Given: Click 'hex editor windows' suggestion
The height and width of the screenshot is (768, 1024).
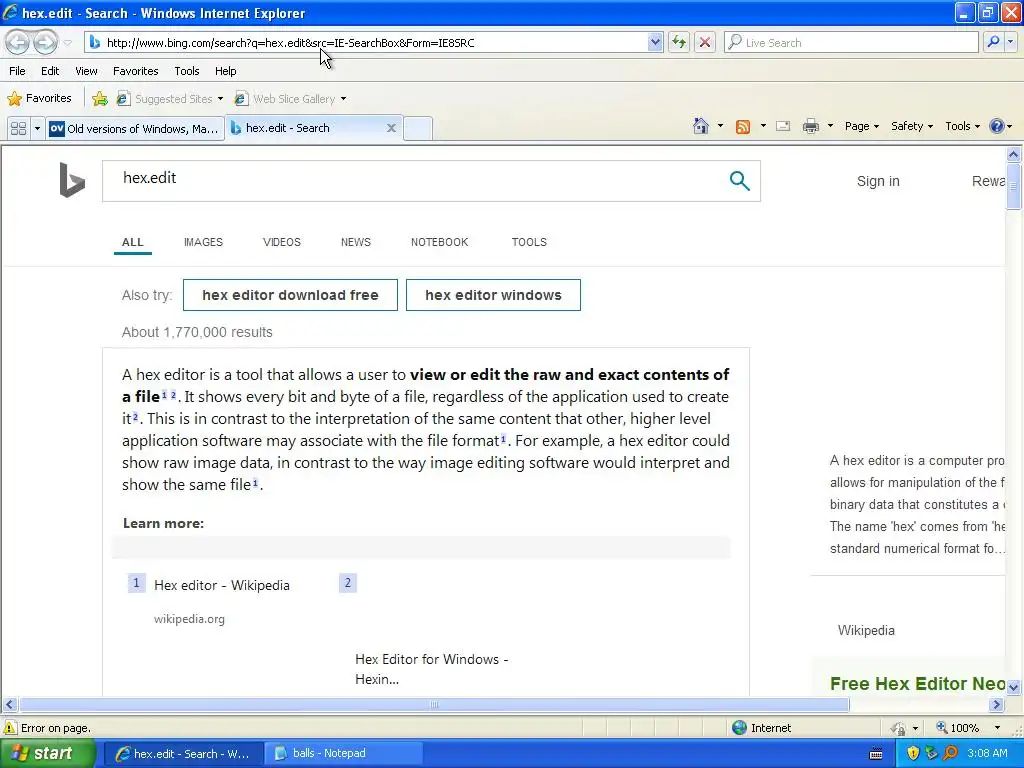Looking at the screenshot, I should (493, 295).
